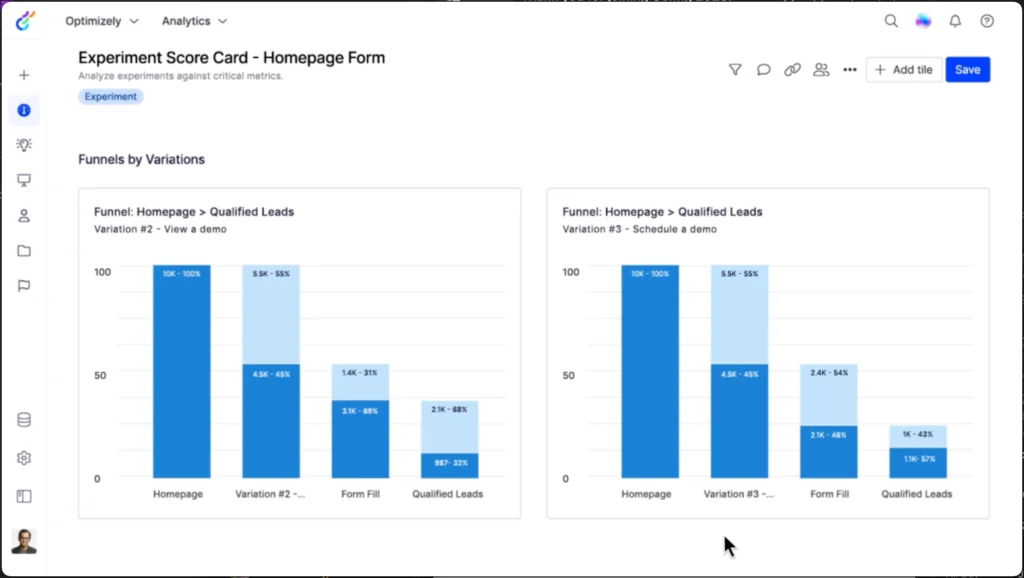Screen dimensions: 1024x578
Task: Click the 2.4K - 54% segment in Variation #3 chart
Action: pyautogui.click(x=829, y=394)
